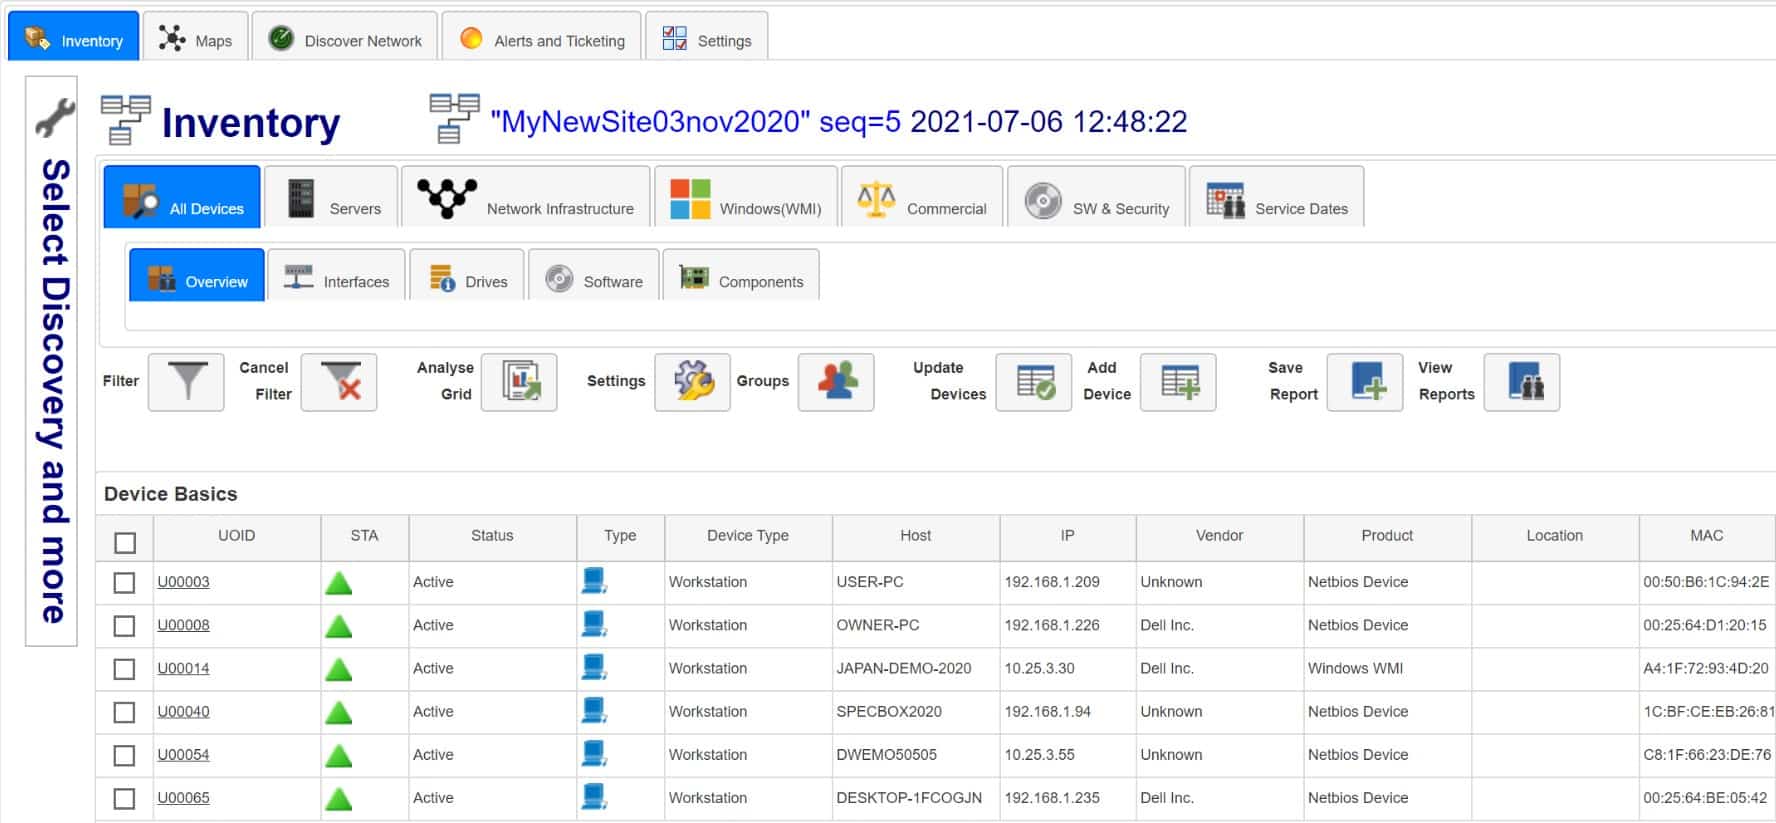Screen dimensions: 1776x823
Task: Click workstation type icon for SPECBOX2020
Action: [594, 710]
